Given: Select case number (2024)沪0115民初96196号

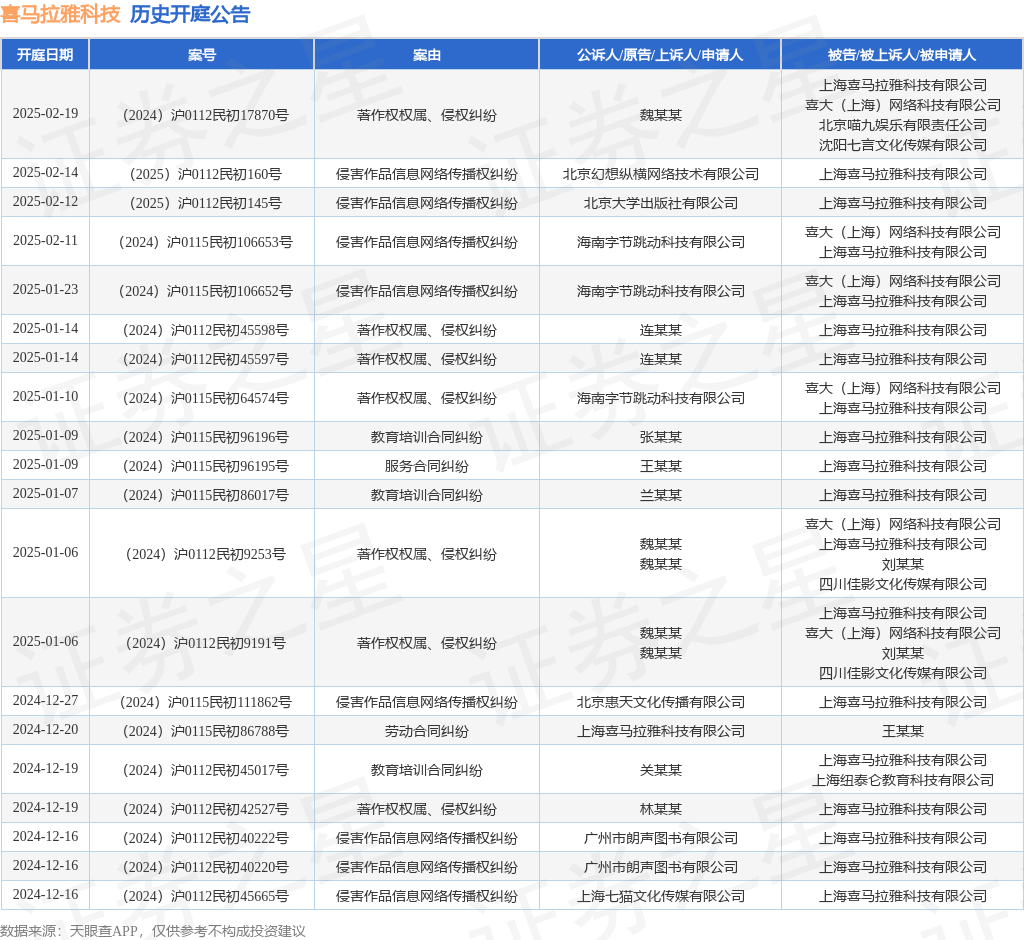Looking at the screenshot, I should tap(205, 437).
